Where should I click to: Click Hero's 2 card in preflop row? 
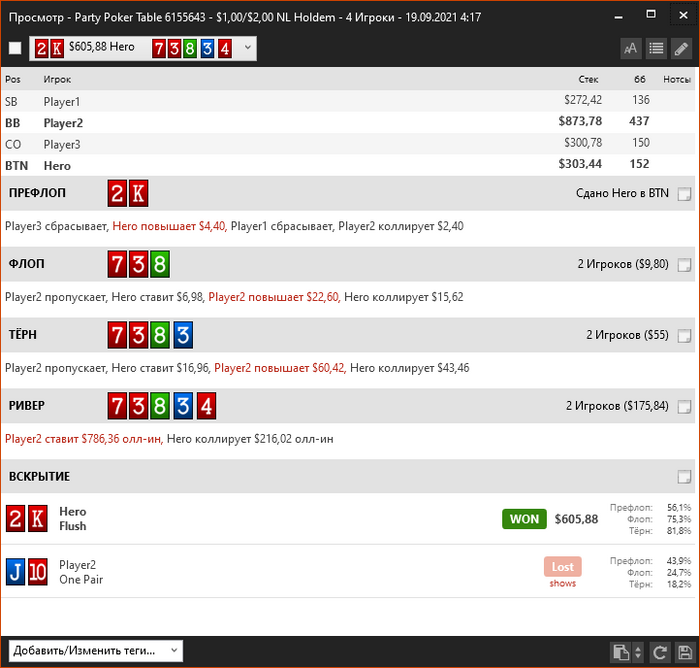[117, 193]
